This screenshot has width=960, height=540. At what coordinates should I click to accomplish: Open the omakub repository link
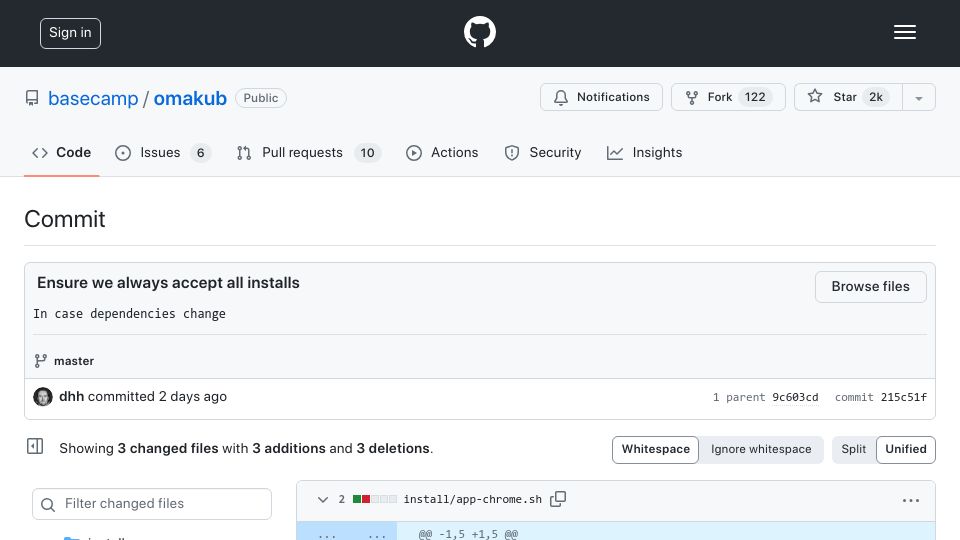click(x=190, y=99)
